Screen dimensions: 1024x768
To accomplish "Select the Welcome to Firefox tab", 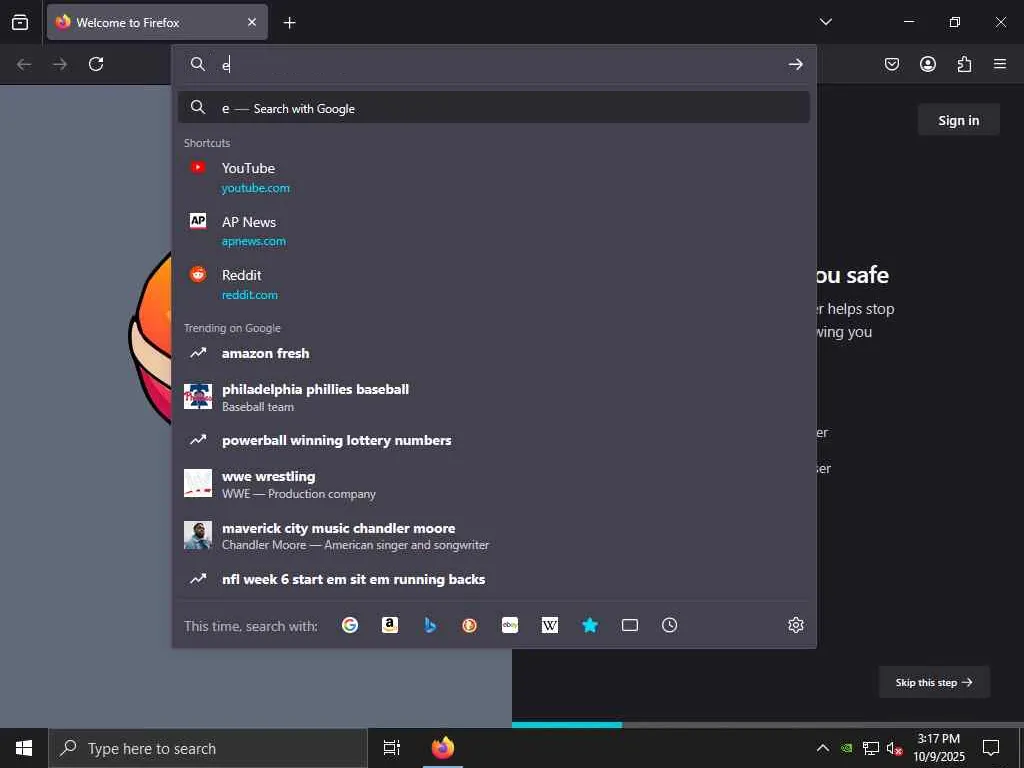I will click(x=157, y=22).
